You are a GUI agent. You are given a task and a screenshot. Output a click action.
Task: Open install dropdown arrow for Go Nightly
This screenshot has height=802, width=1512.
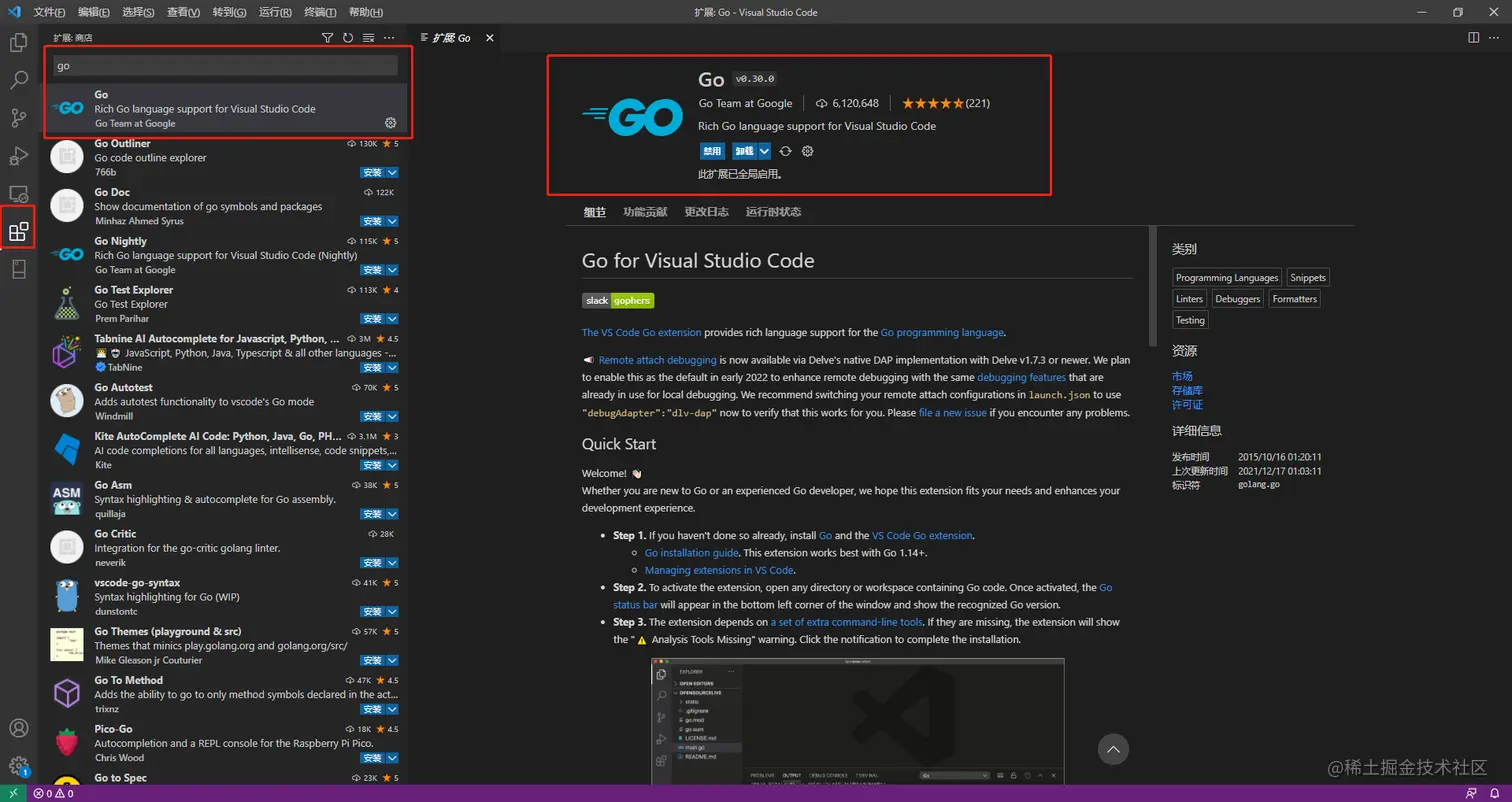tap(393, 270)
